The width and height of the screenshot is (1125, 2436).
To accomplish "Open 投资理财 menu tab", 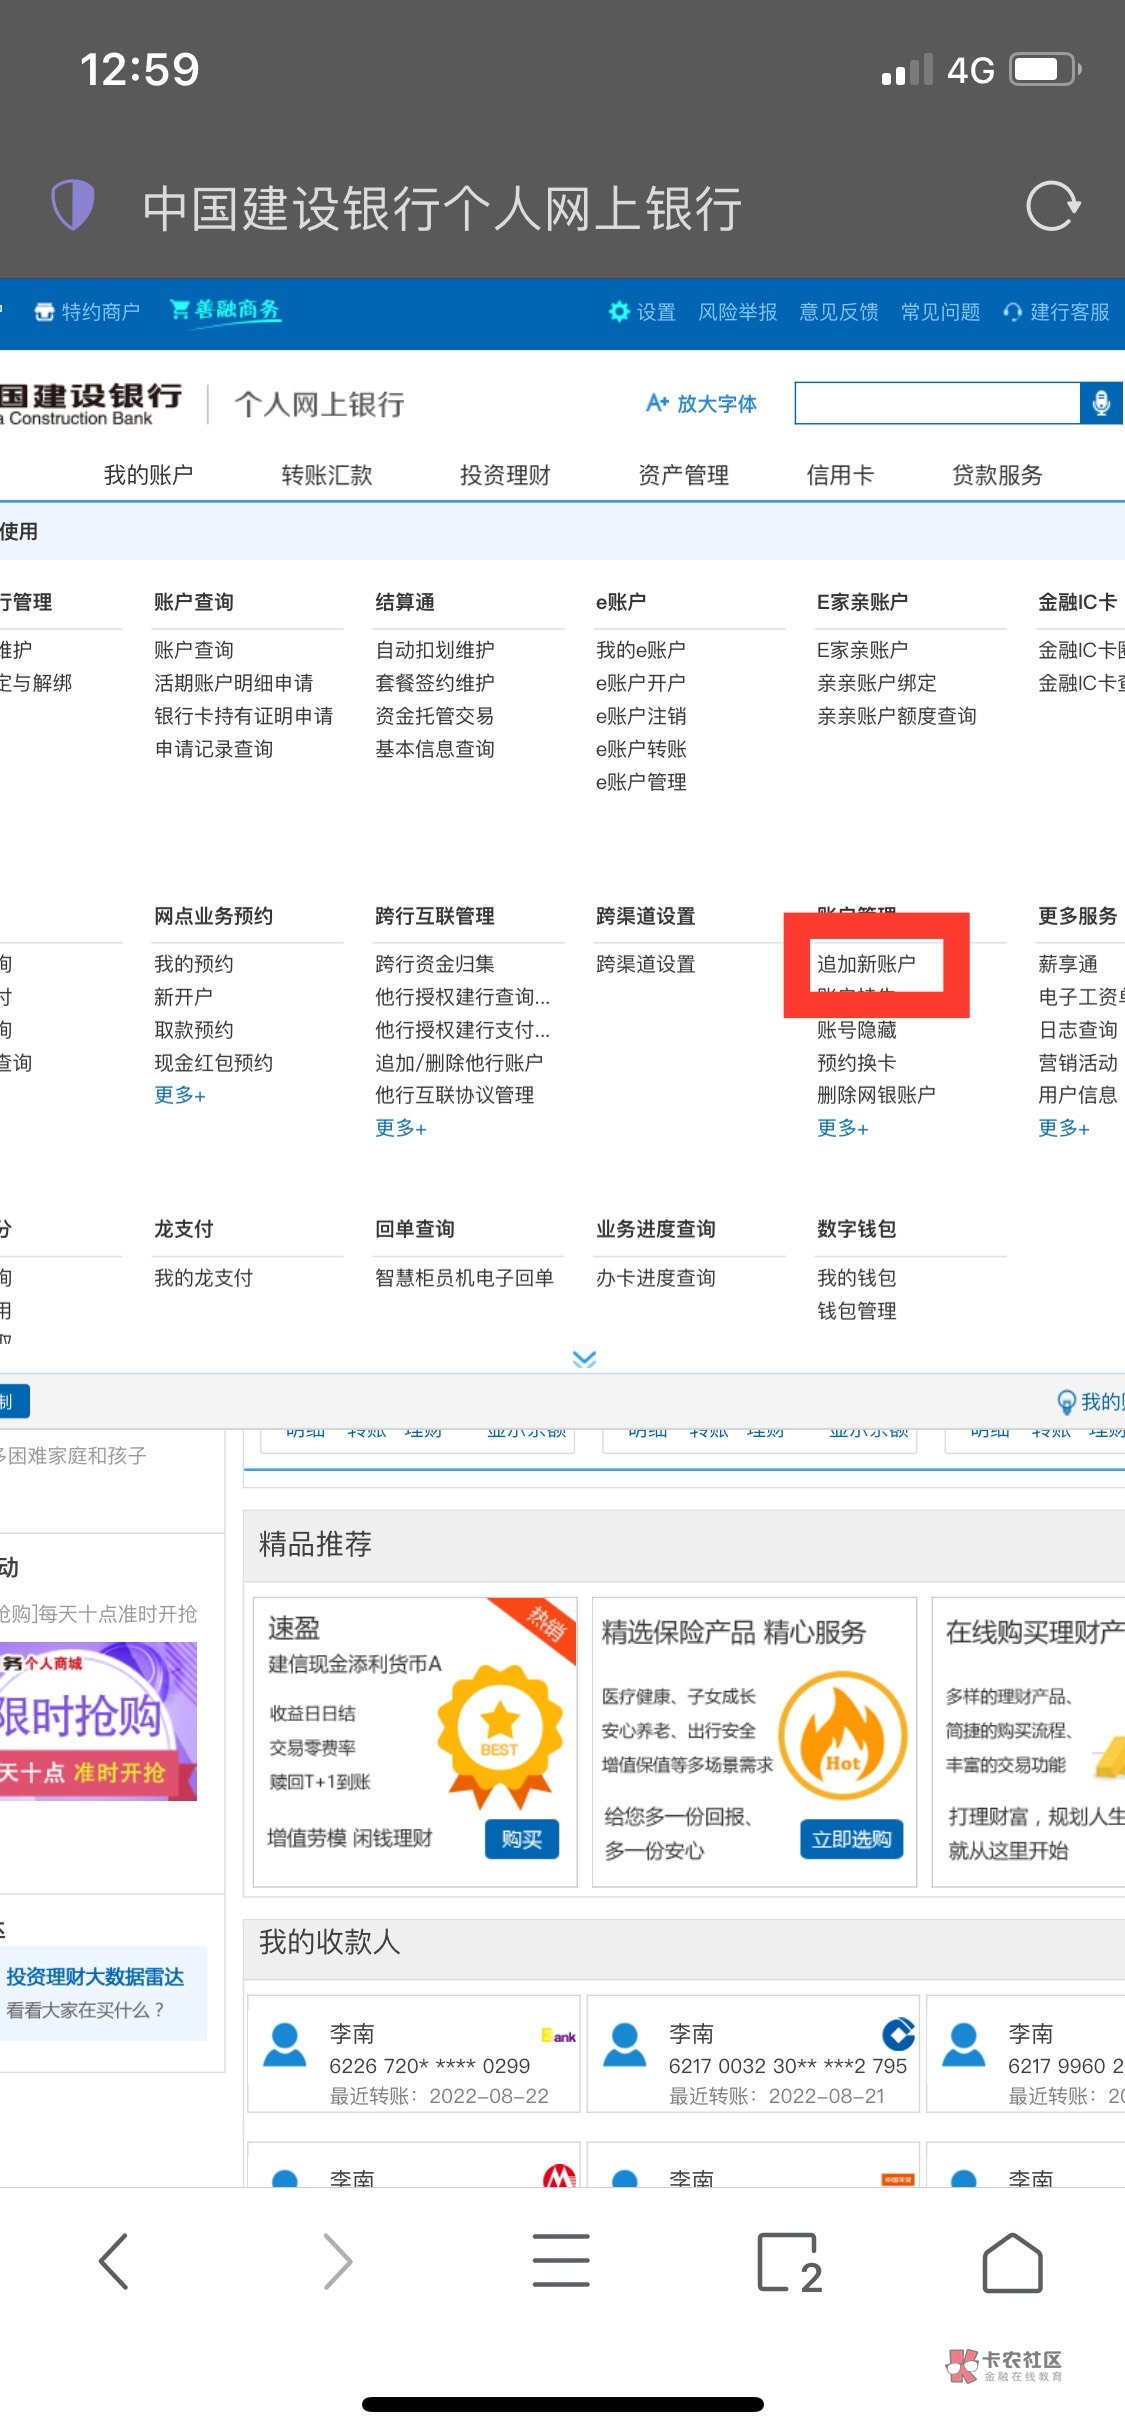I will click(x=505, y=475).
